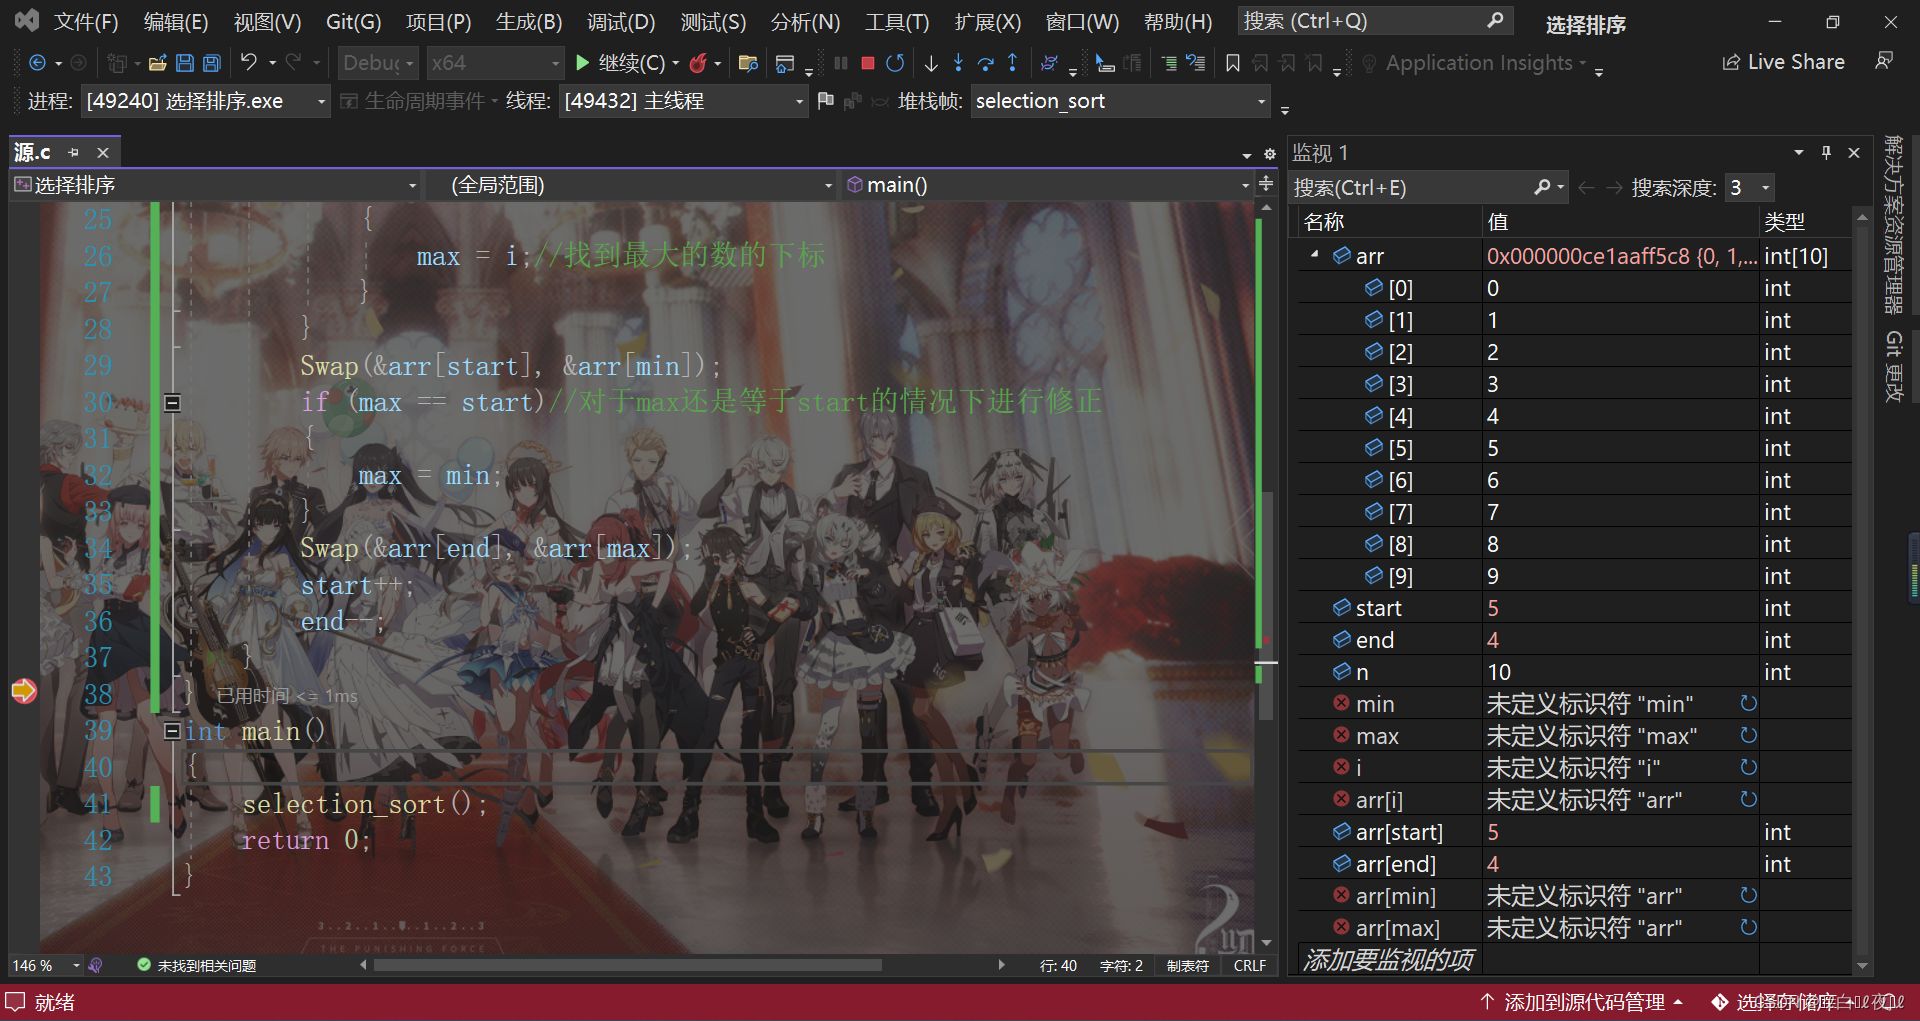The width and height of the screenshot is (1920, 1021).
Task: Open the Git(G) menu
Action: [353, 22]
